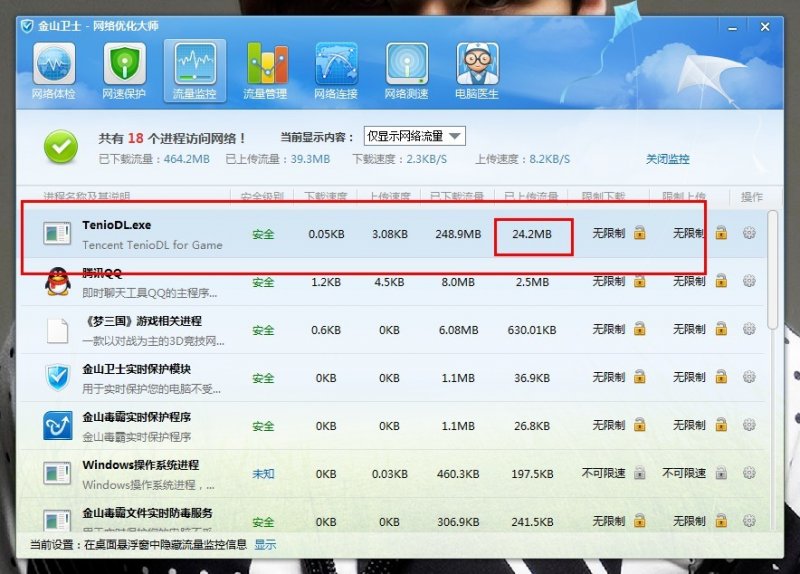Open settings gear for Windows操作系统进程 row
This screenshot has height=574, width=800.
pos(749,472)
